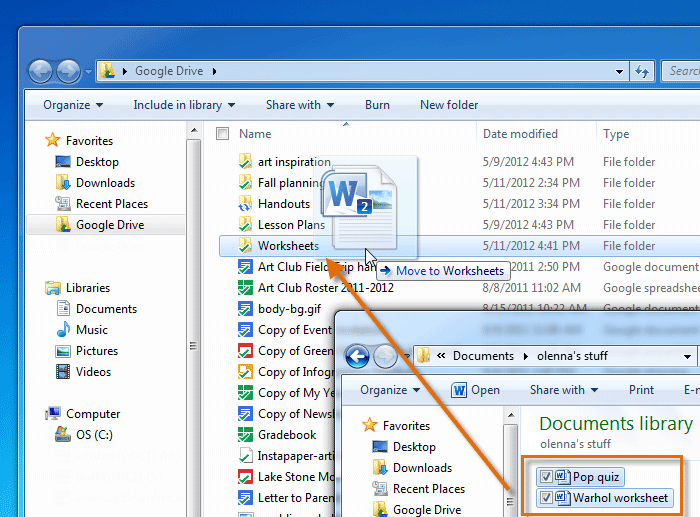Image resolution: width=700 pixels, height=517 pixels.
Task: Click the Search box in Google Drive window
Action: (680, 71)
